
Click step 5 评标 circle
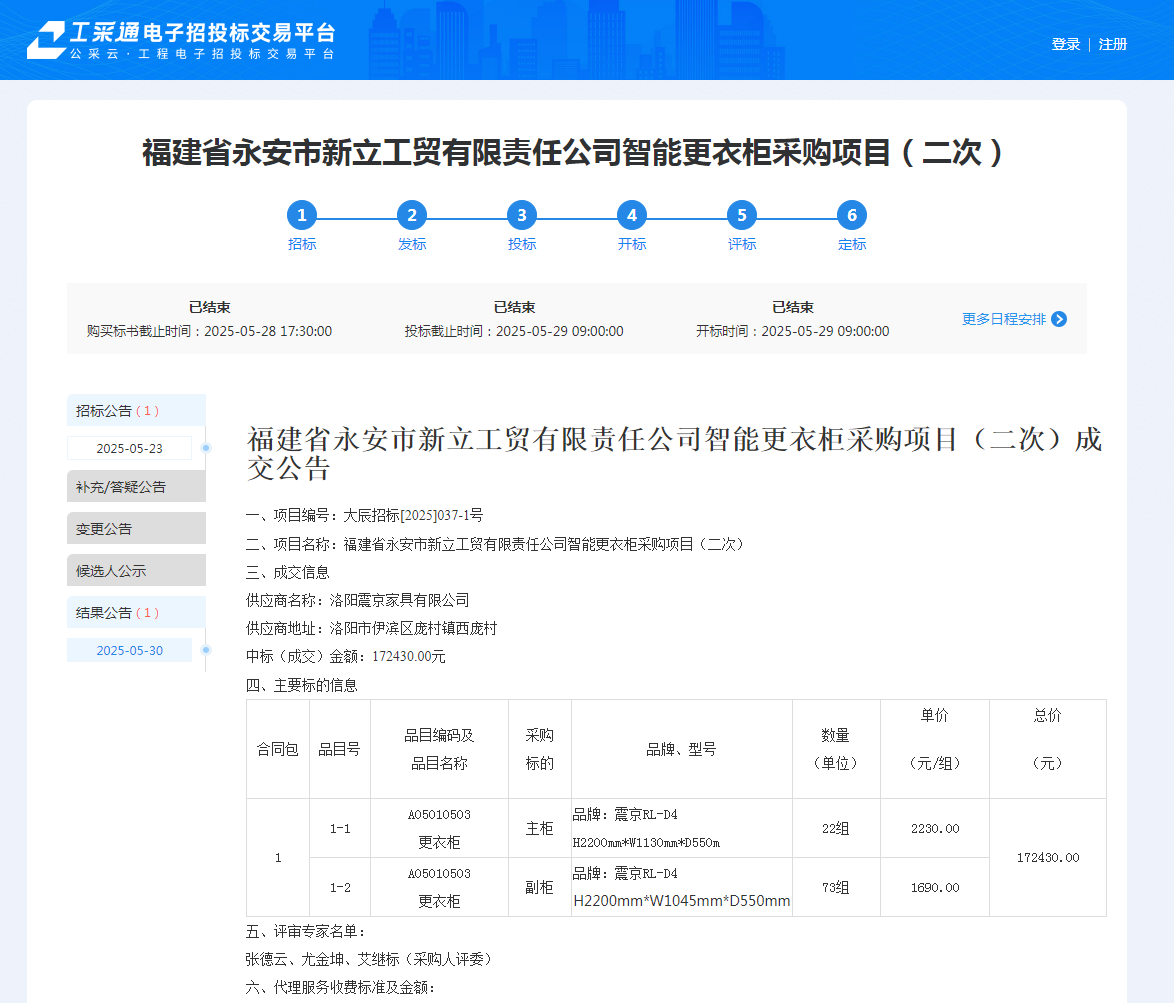coord(742,216)
